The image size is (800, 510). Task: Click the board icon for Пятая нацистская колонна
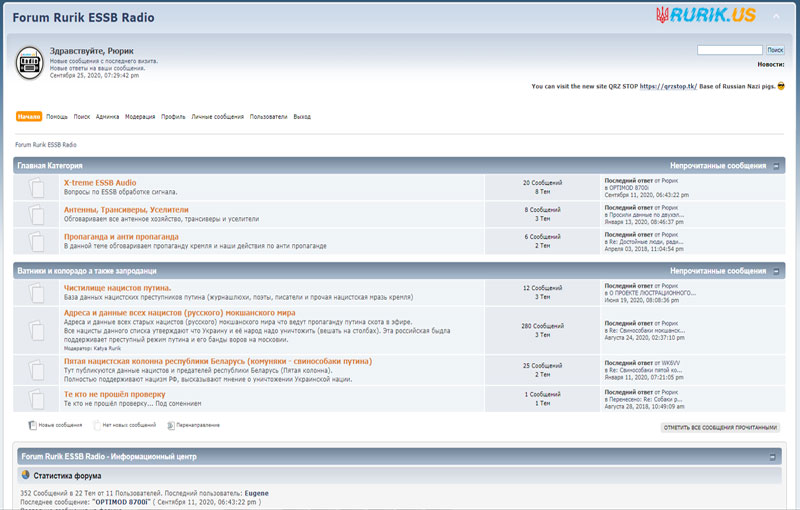[36, 370]
